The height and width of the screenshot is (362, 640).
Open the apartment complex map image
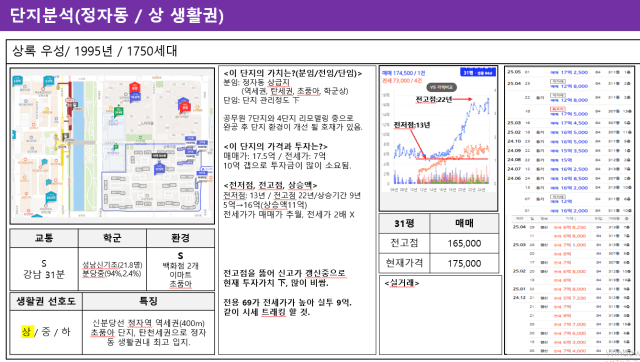pyautogui.click(x=112, y=146)
